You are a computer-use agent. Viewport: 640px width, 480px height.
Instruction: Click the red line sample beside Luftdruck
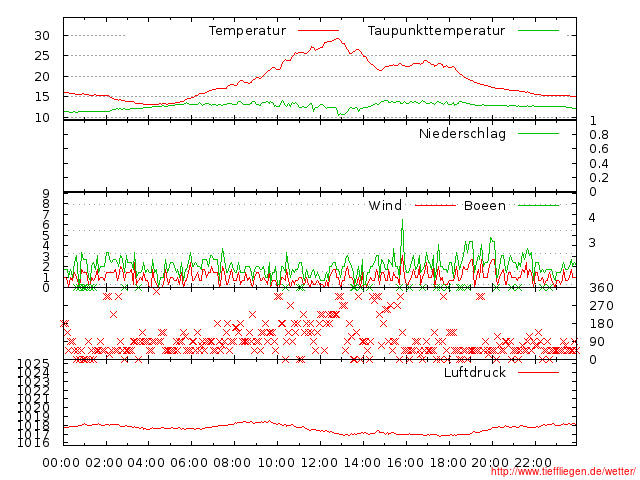coord(538,372)
